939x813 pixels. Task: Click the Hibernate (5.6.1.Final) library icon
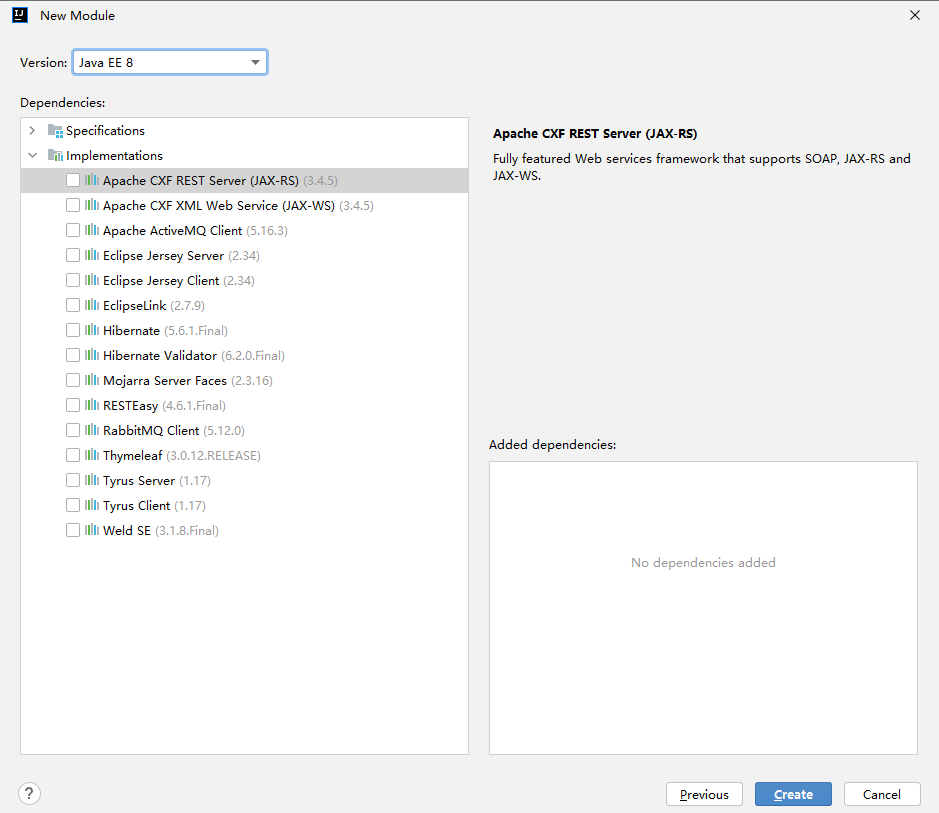click(x=92, y=330)
